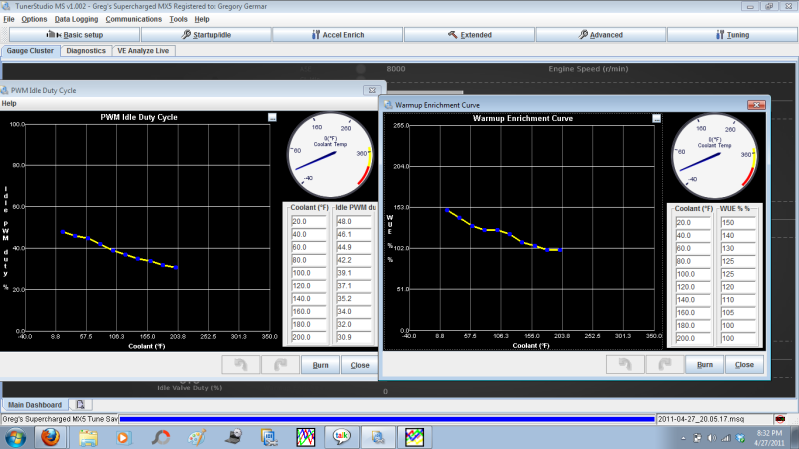Click small corner icon on Warmup Enrichment graph
Screen dimensions: 799x449
point(656,118)
